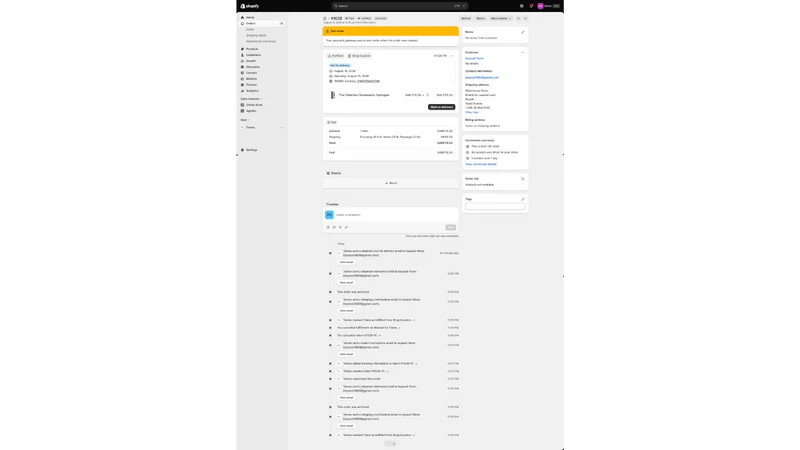The width and height of the screenshot is (800, 450).
Task: Edit Tags with the pencil icon
Action: tap(522, 199)
